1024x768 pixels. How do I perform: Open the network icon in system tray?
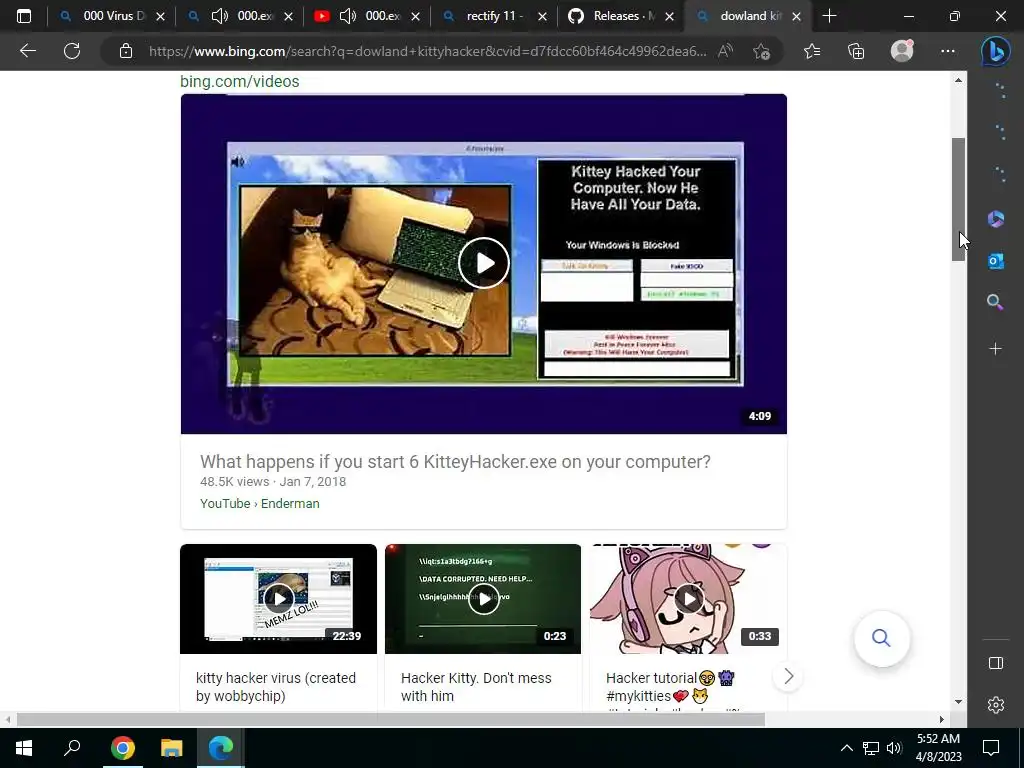point(871,748)
